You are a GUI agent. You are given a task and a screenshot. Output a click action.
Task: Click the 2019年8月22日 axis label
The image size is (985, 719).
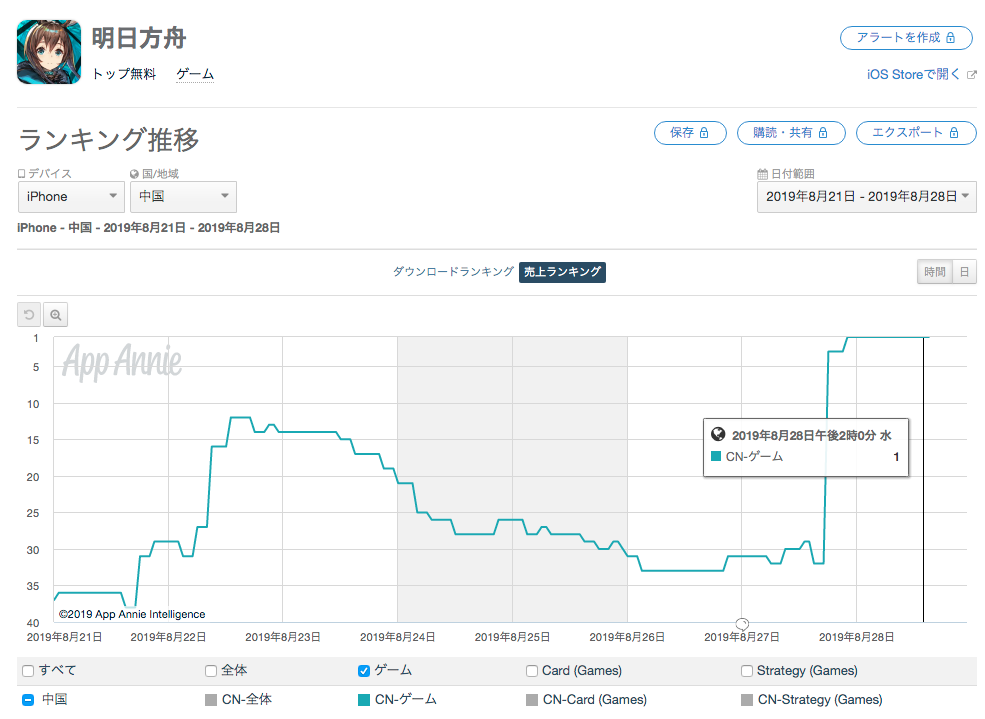pos(168,637)
